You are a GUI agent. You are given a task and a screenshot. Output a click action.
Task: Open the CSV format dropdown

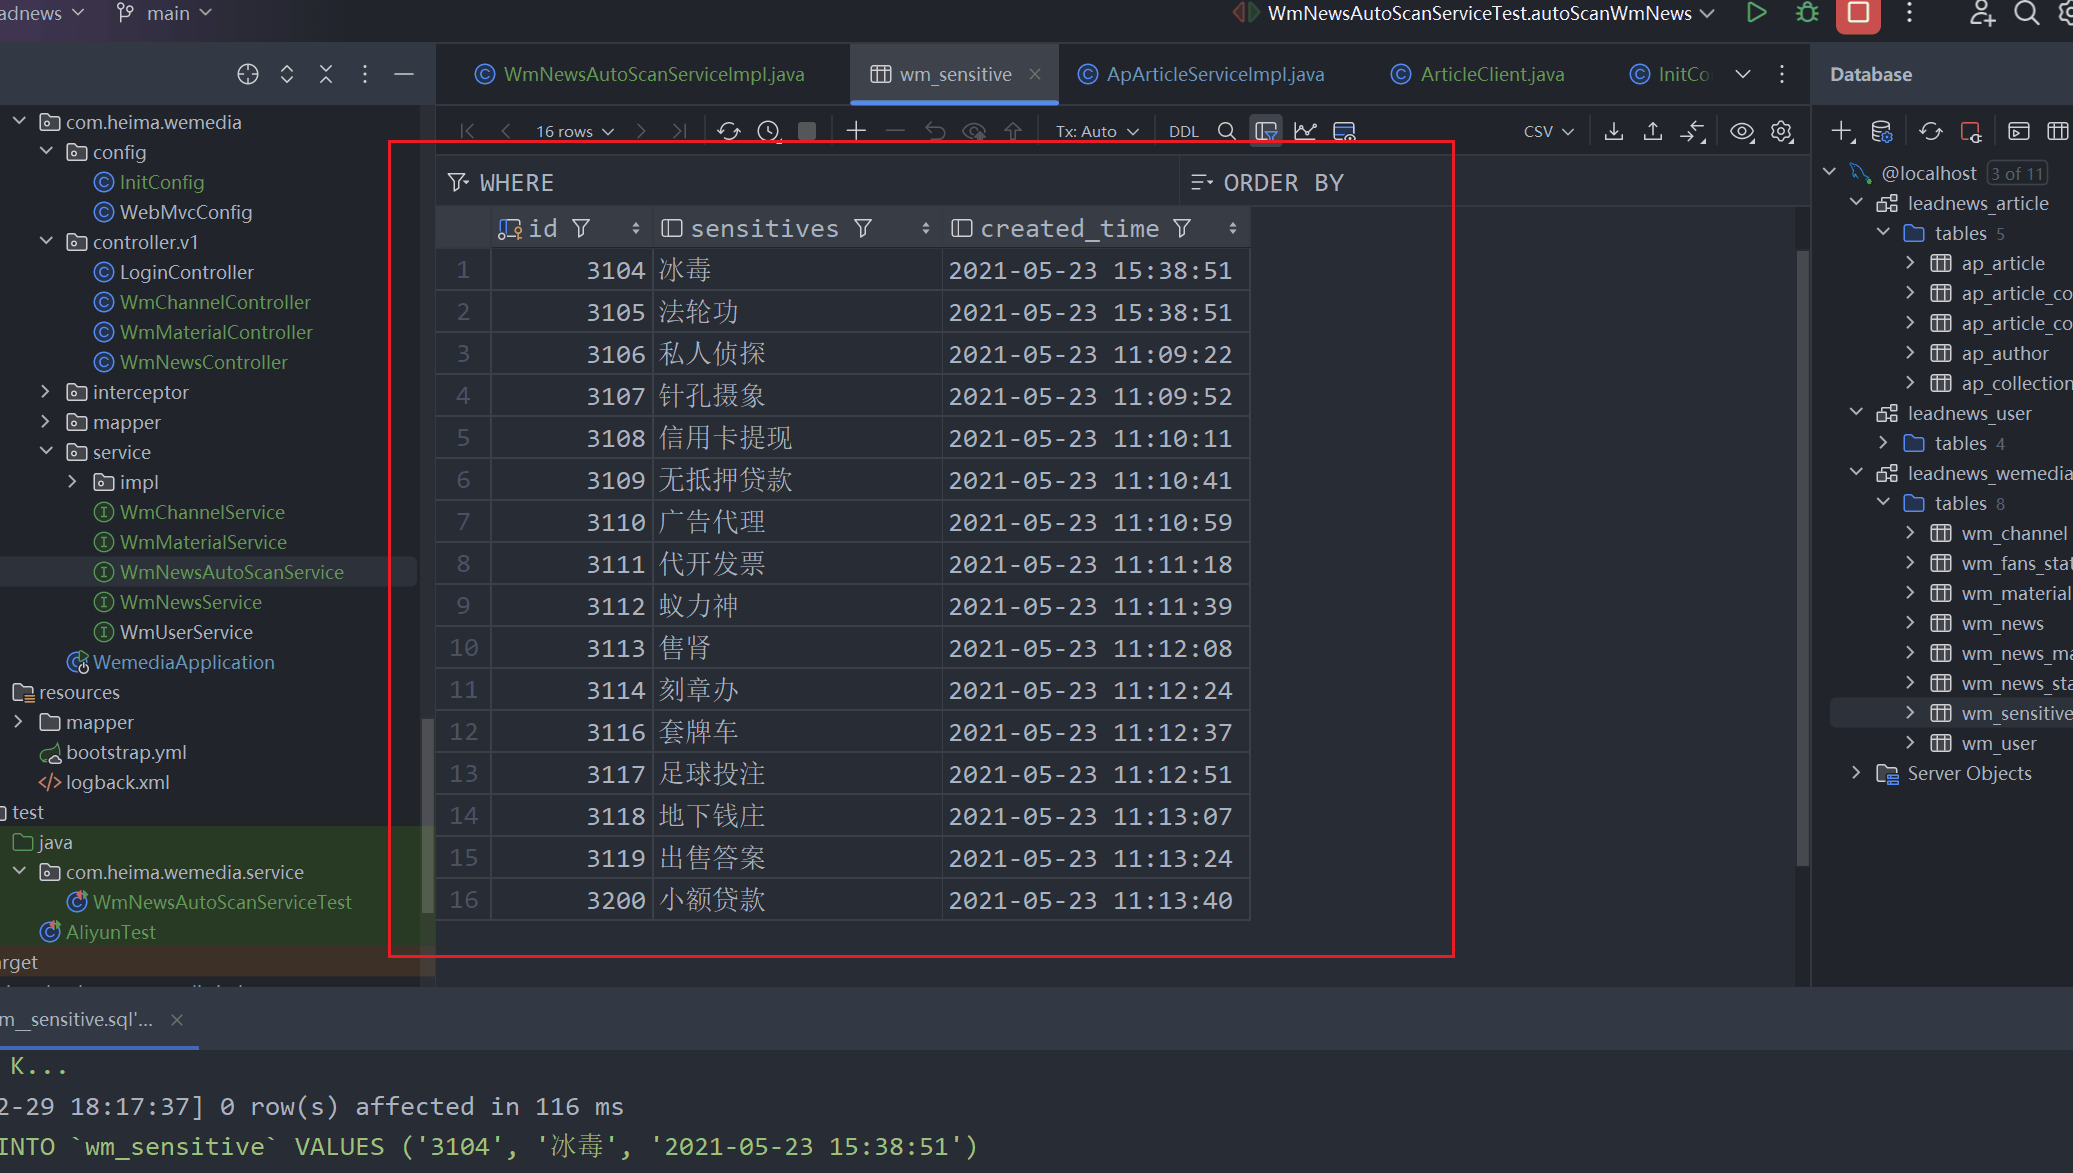(1548, 131)
